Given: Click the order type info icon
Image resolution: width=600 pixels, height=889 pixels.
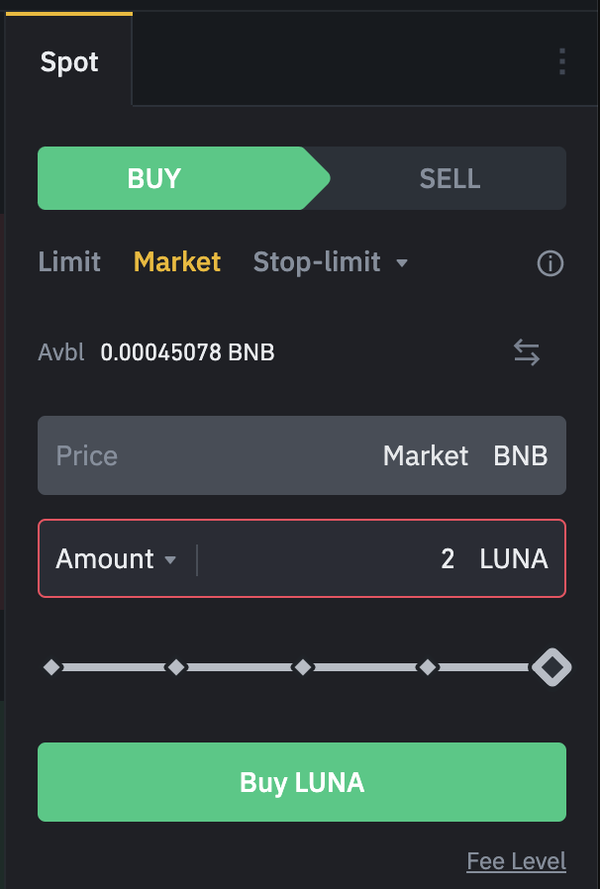Looking at the screenshot, I should [550, 263].
